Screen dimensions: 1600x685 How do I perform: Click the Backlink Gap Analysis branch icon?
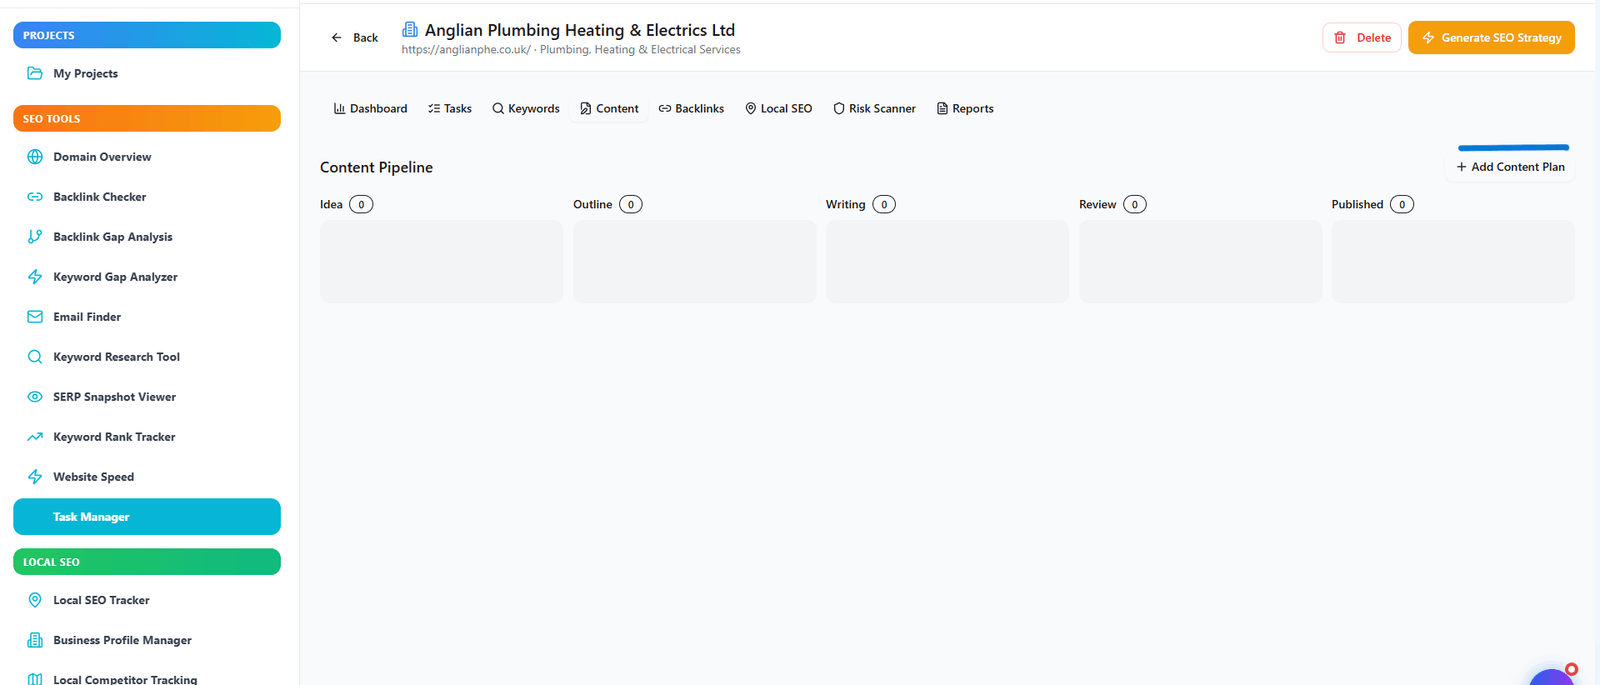(x=35, y=237)
